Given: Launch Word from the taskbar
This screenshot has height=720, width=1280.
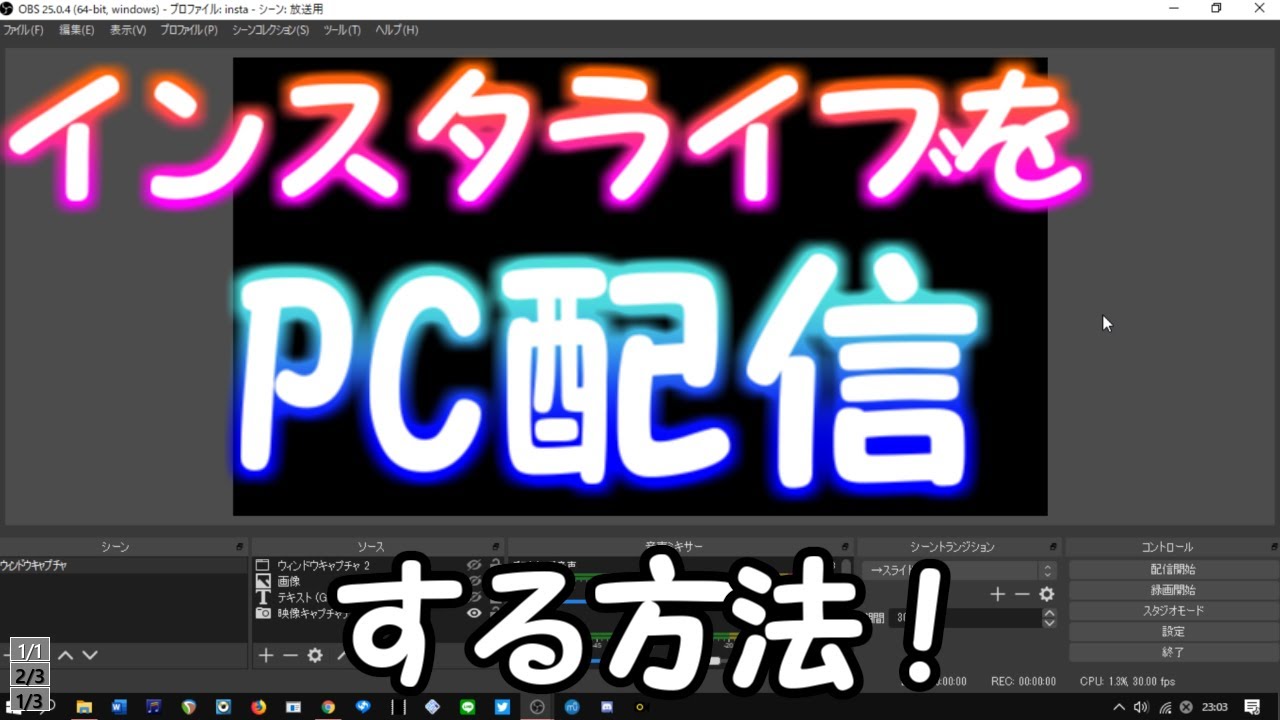Looking at the screenshot, I should click(x=119, y=707).
